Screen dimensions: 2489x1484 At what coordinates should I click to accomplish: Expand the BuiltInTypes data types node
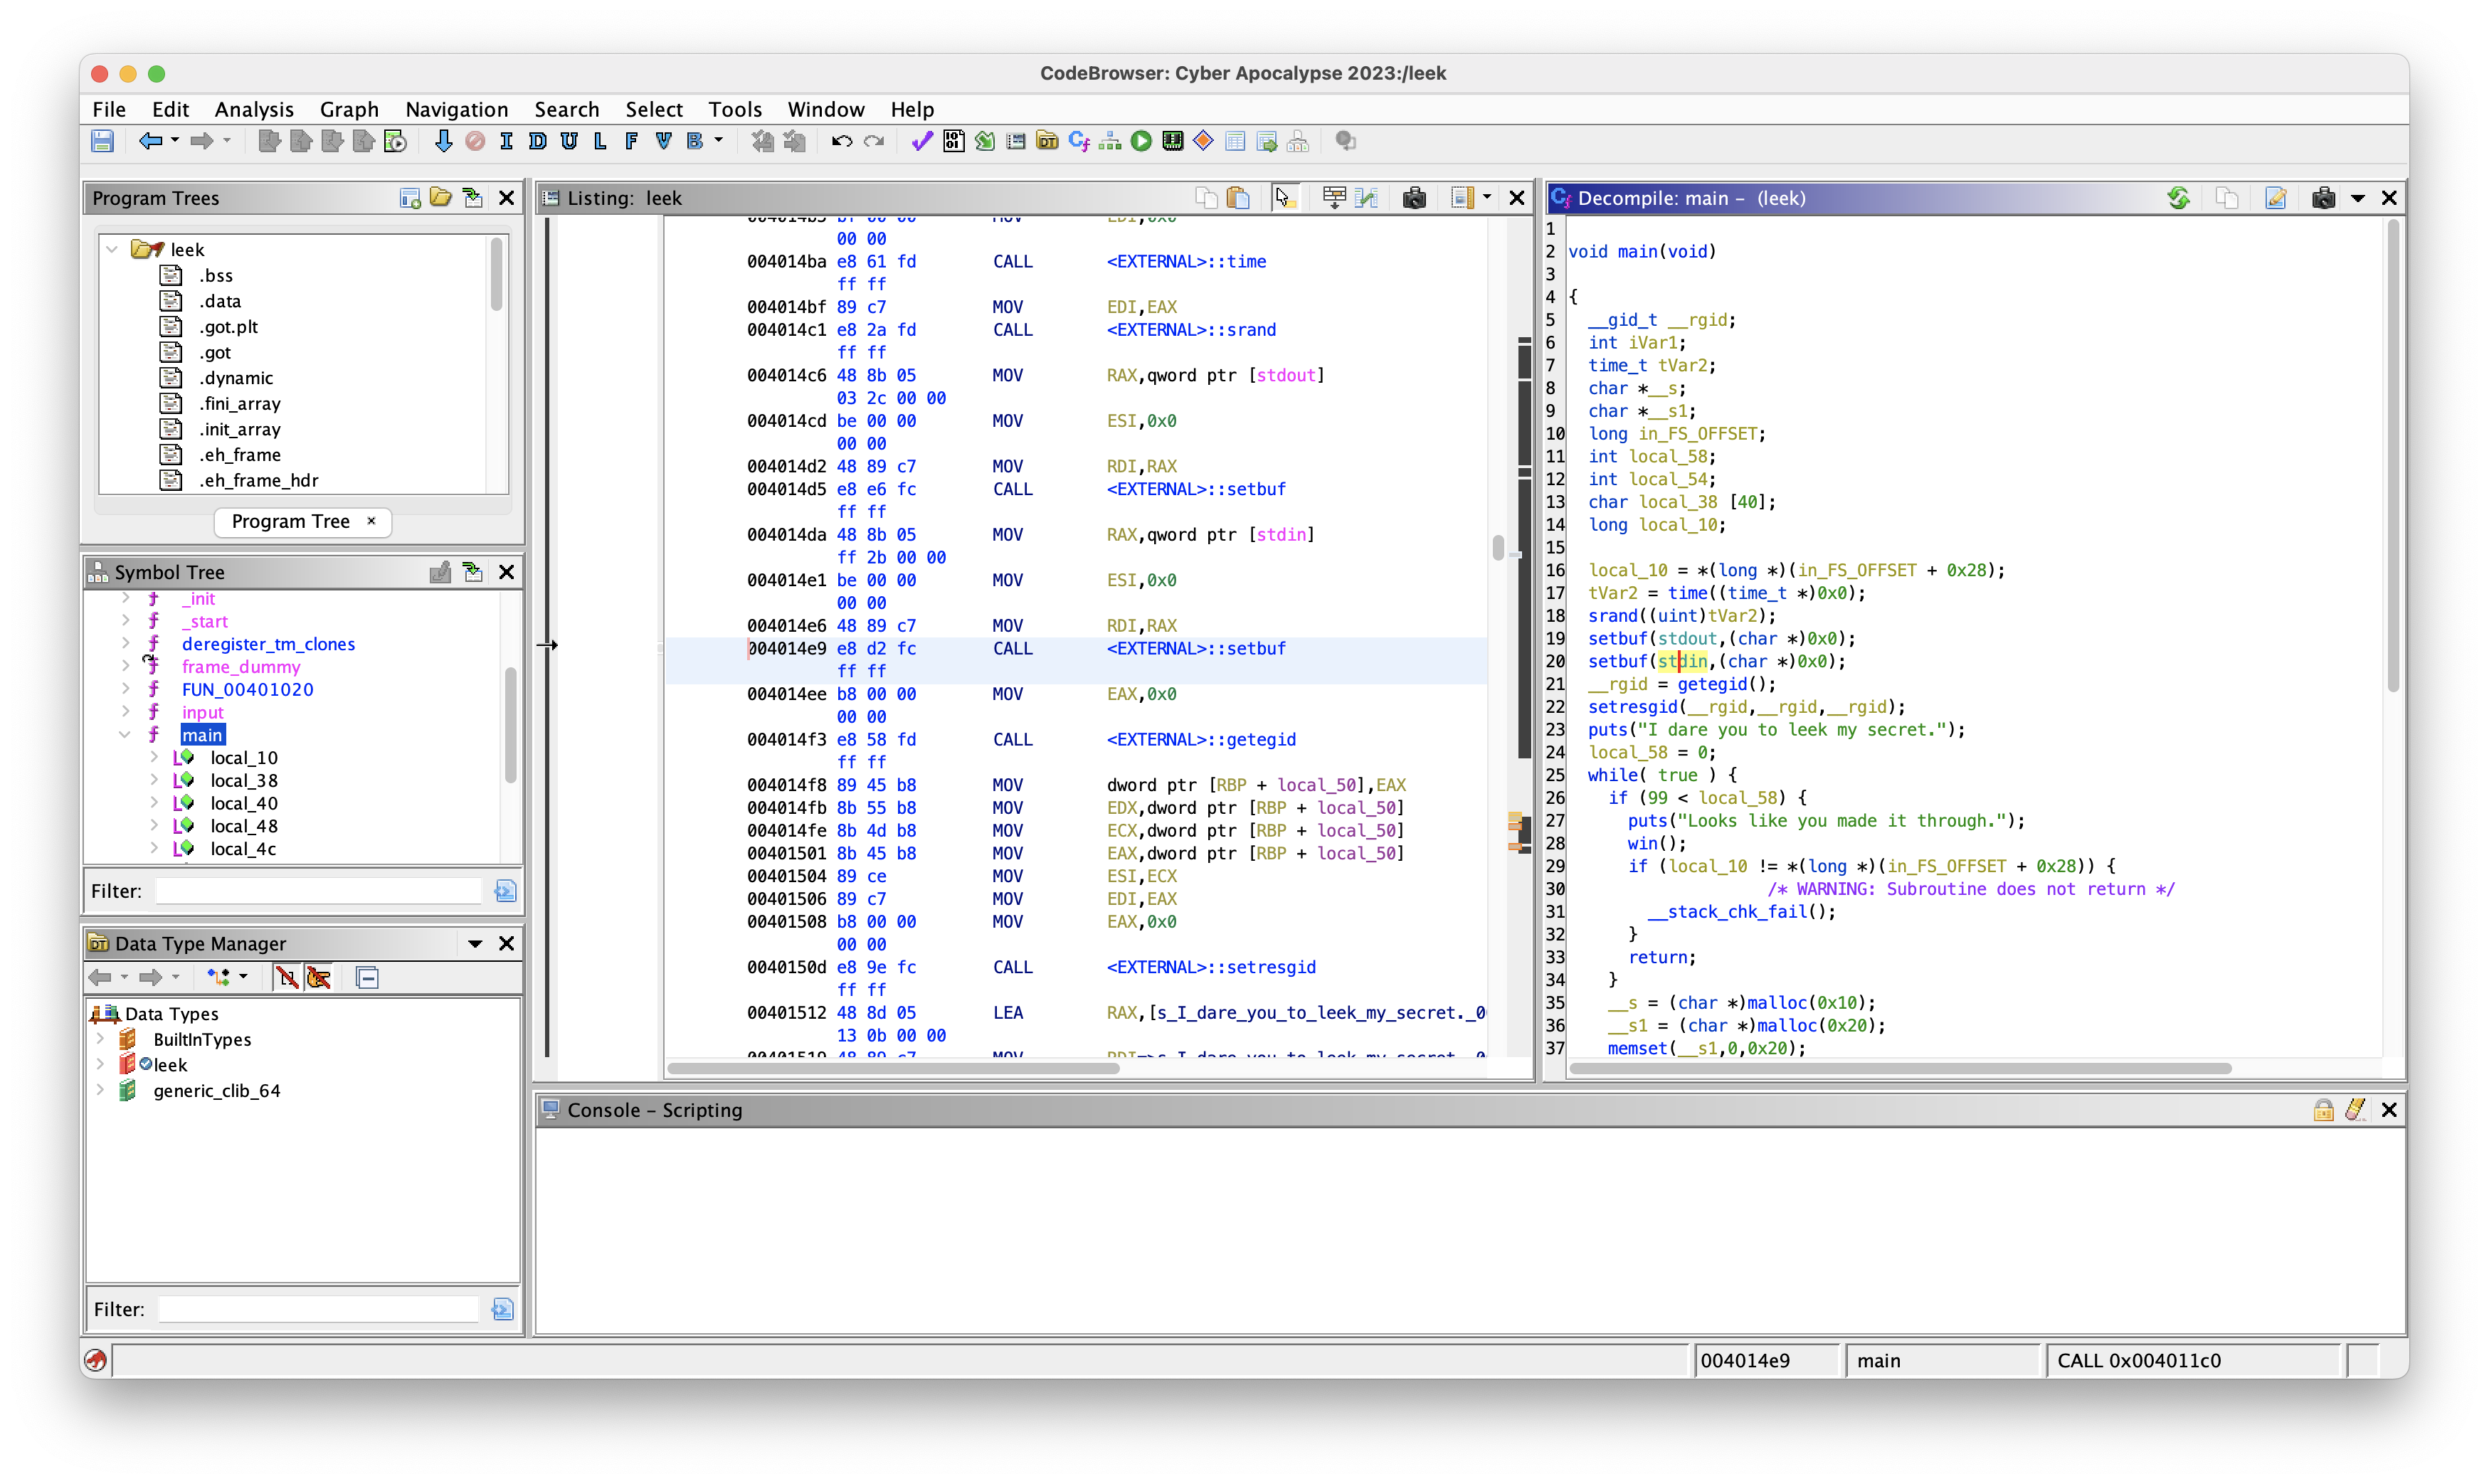(100, 1039)
